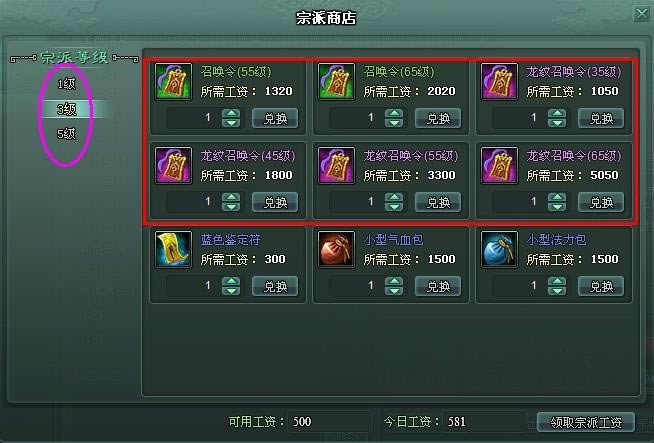
Task: Click the 小型气血包 red pouch icon
Action: (336, 249)
